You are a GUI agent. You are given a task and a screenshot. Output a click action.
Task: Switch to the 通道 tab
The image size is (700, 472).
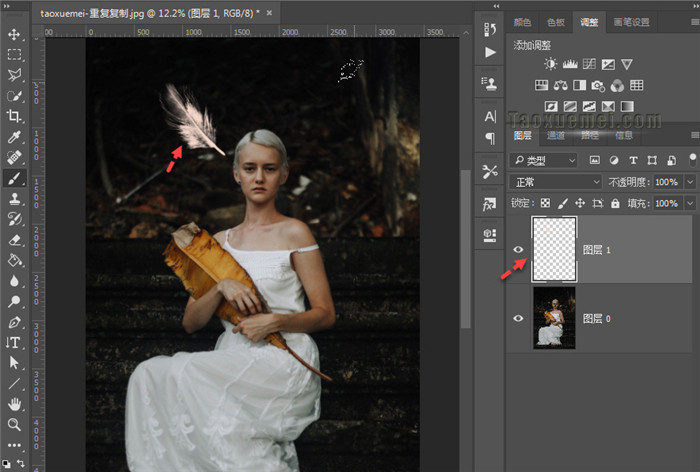556,135
